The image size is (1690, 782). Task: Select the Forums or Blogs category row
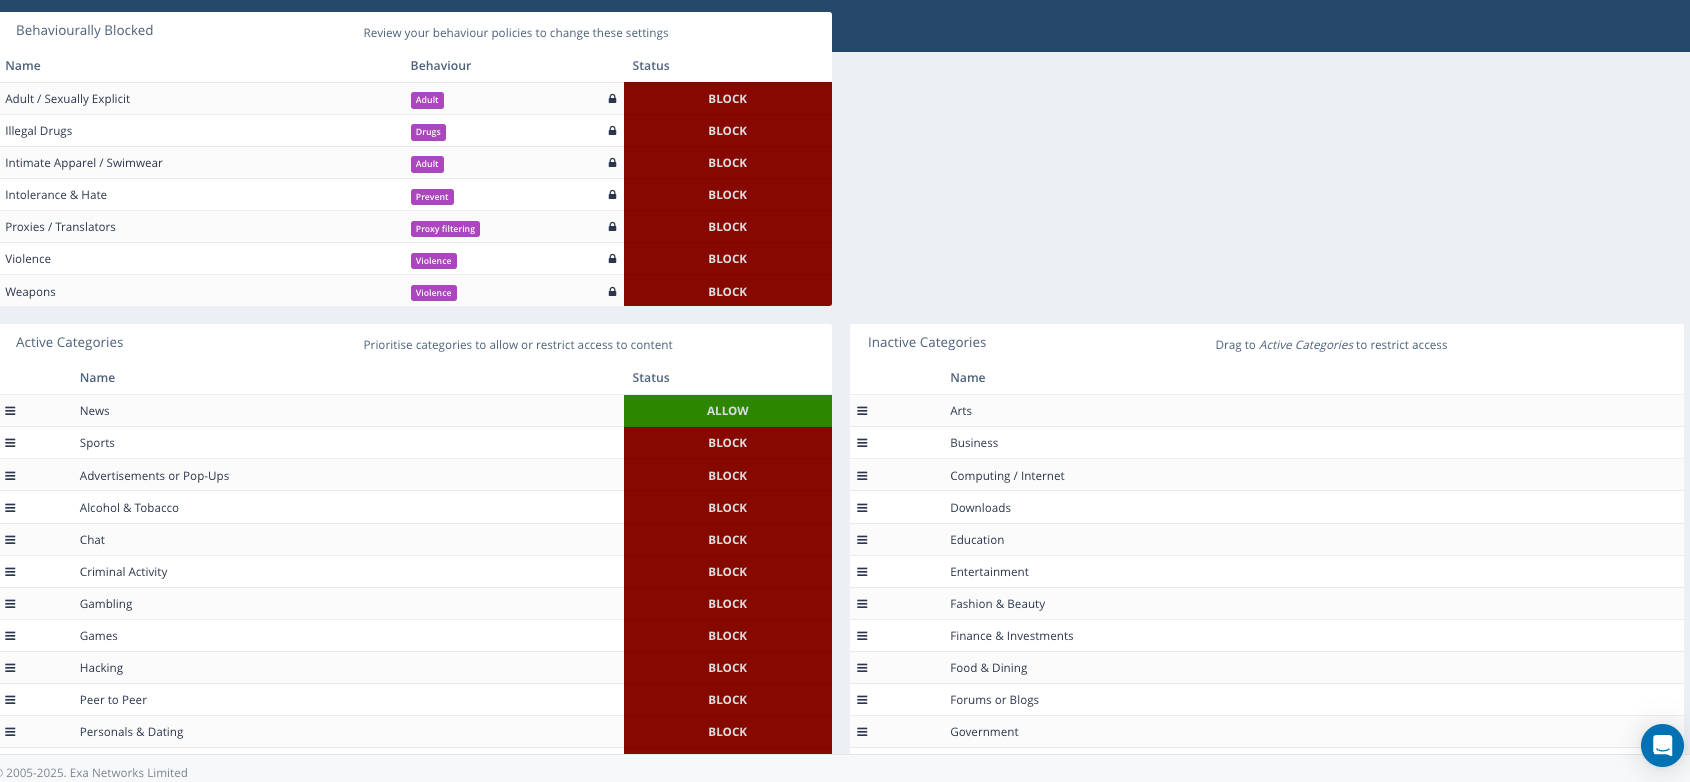[x=994, y=700]
